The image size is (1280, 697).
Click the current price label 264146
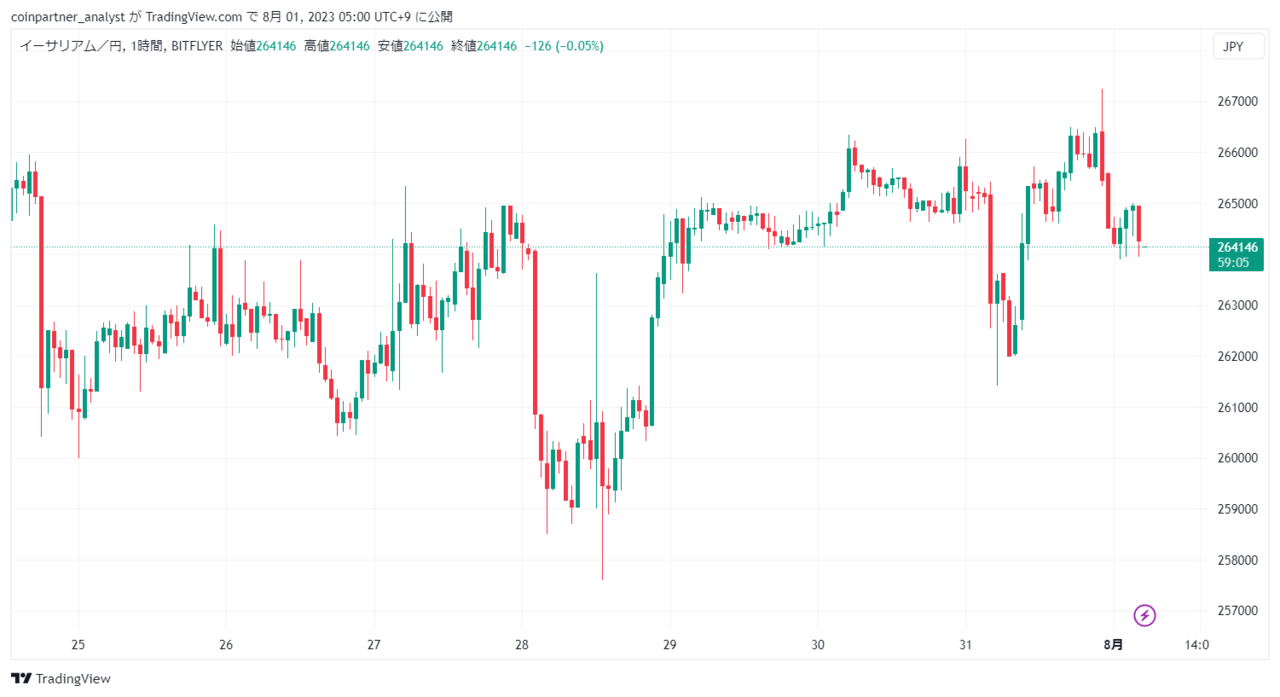click(x=1238, y=246)
